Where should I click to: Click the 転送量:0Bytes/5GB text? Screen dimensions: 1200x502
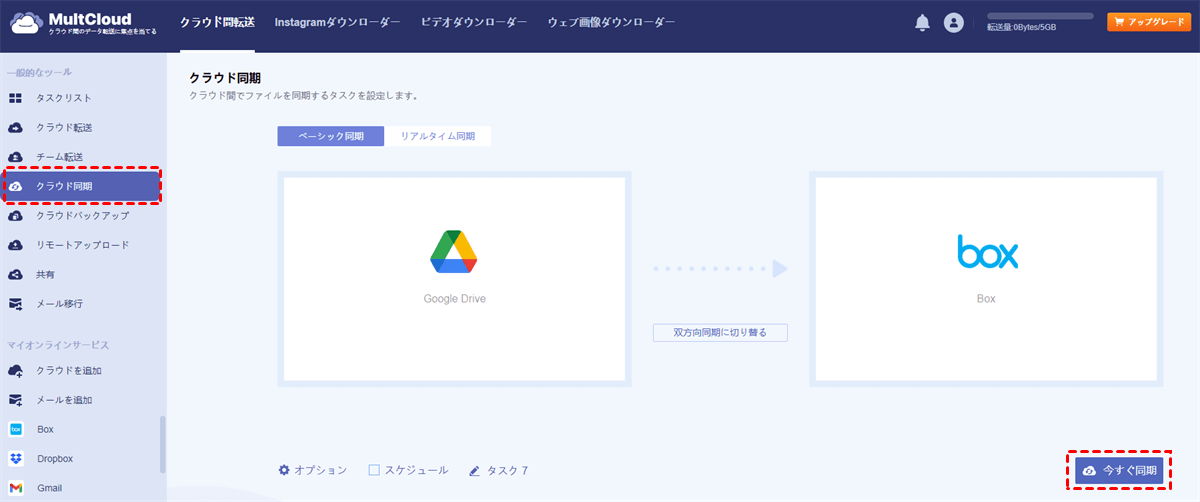(1021, 28)
